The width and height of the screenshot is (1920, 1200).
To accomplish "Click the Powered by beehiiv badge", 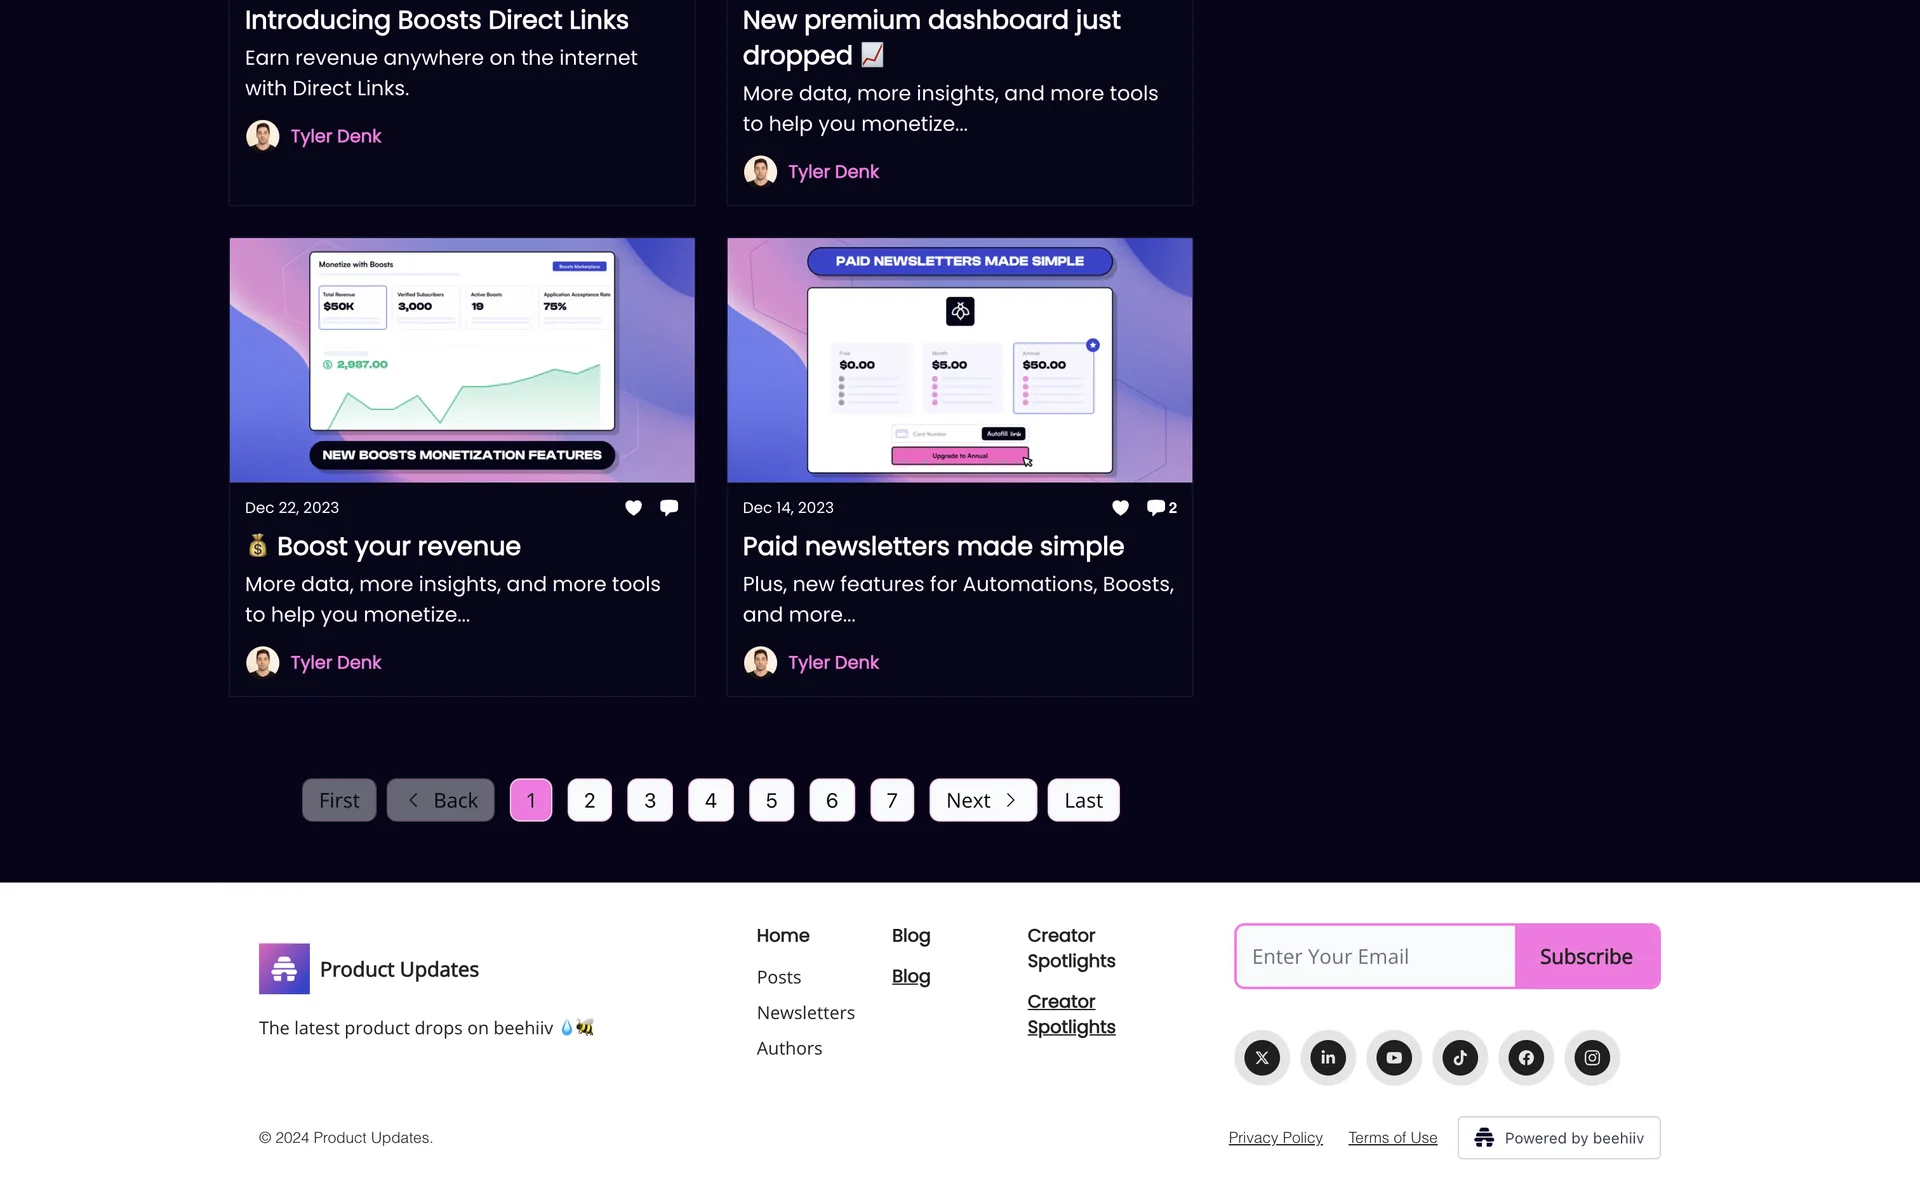I will tap(1558, 1138).
